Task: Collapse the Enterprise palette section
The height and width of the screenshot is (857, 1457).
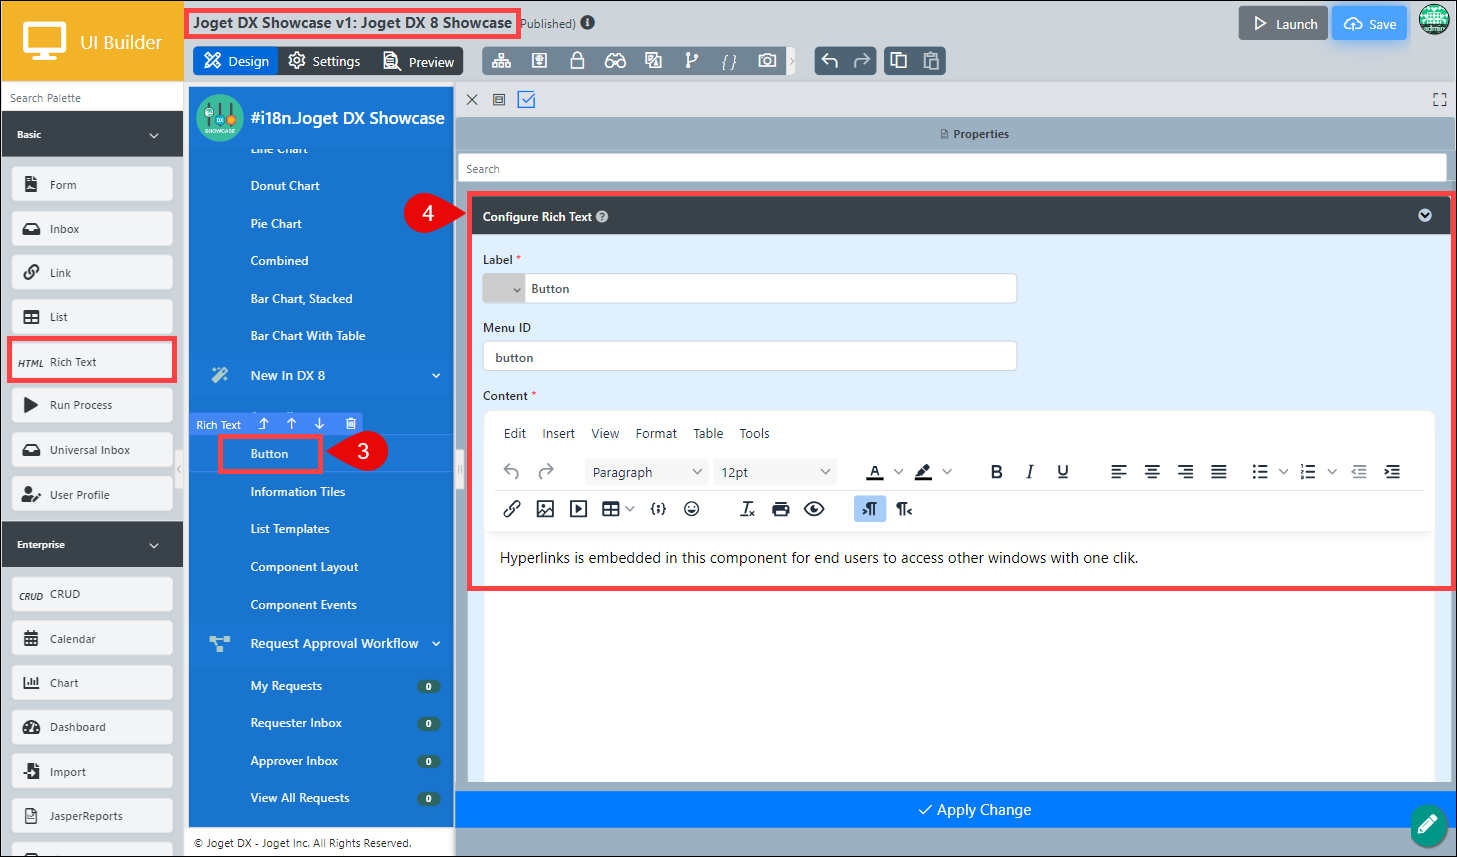Action: coord(154,545)
